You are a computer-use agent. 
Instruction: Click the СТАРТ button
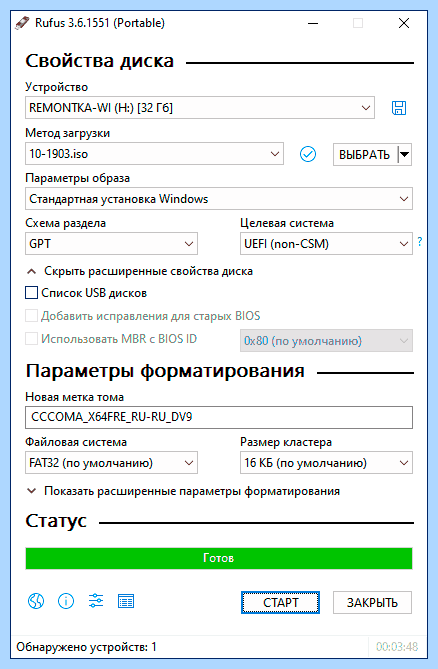click(280, 602)
